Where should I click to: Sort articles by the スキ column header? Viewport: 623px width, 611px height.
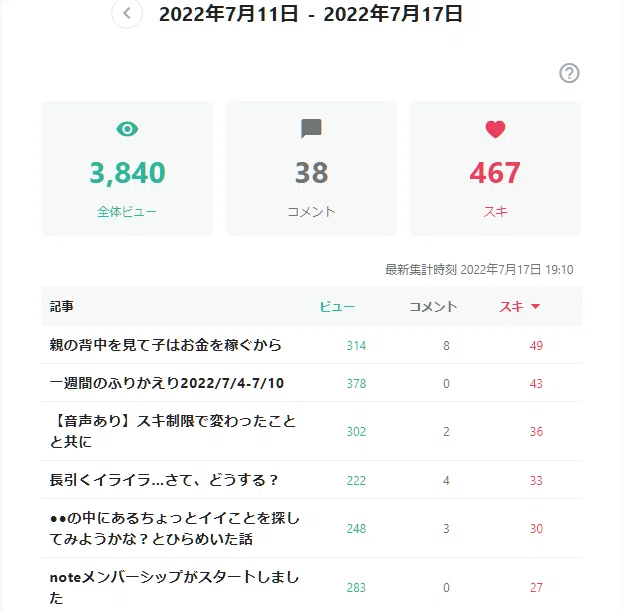click(511, 306)
